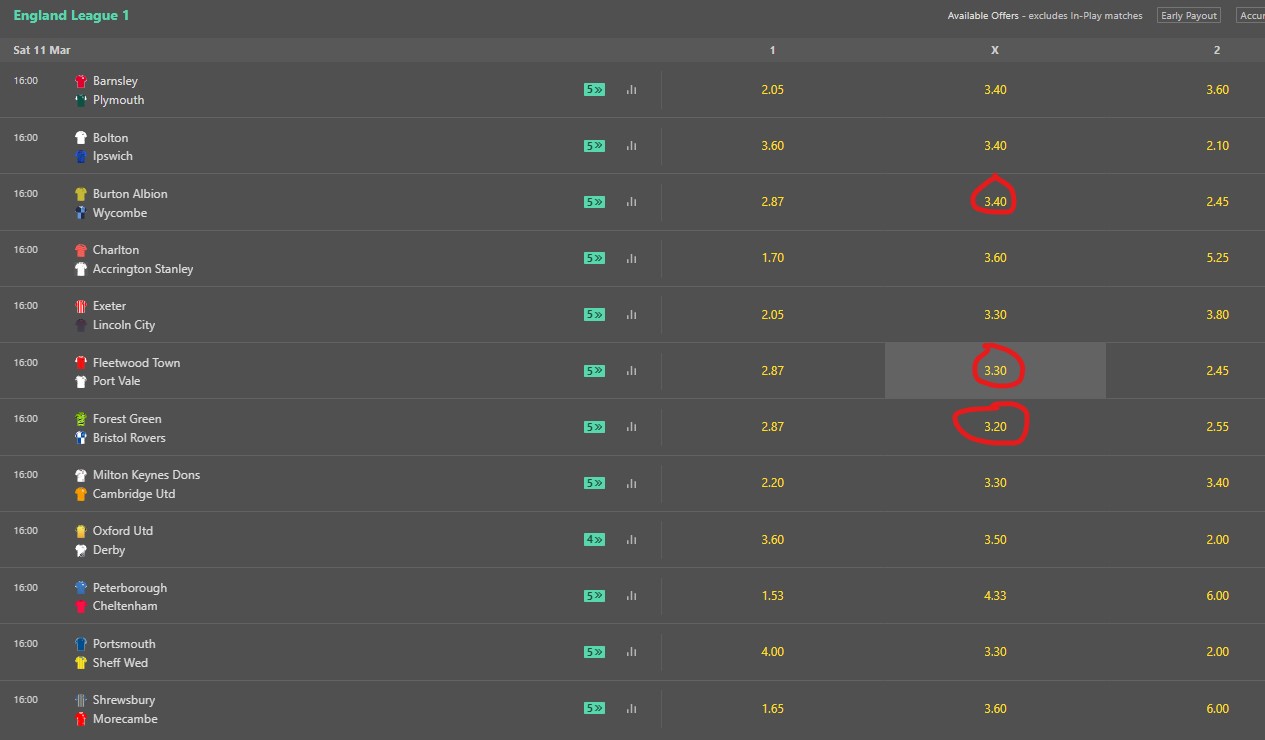
Task: Click the 5 markets badge for Charlton match
Action: [594, 258]
